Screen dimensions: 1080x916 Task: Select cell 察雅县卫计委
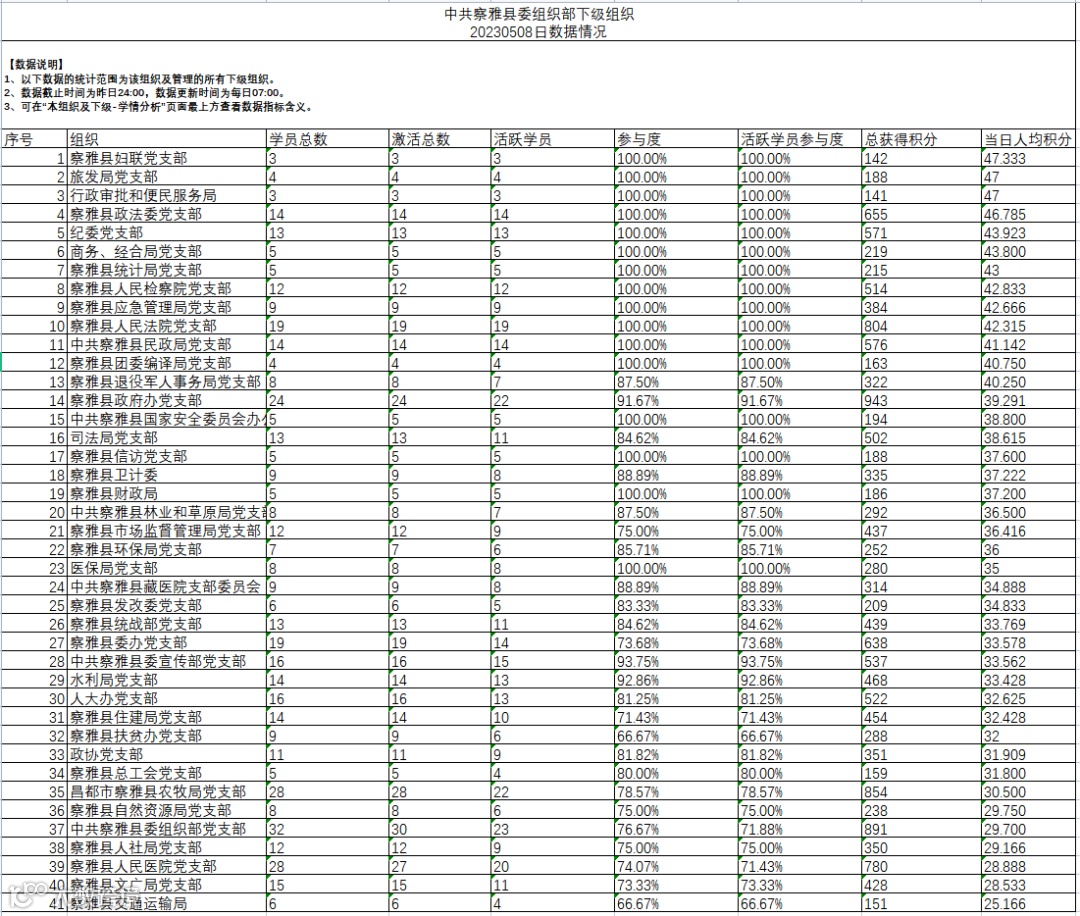(x=167, y=475)
